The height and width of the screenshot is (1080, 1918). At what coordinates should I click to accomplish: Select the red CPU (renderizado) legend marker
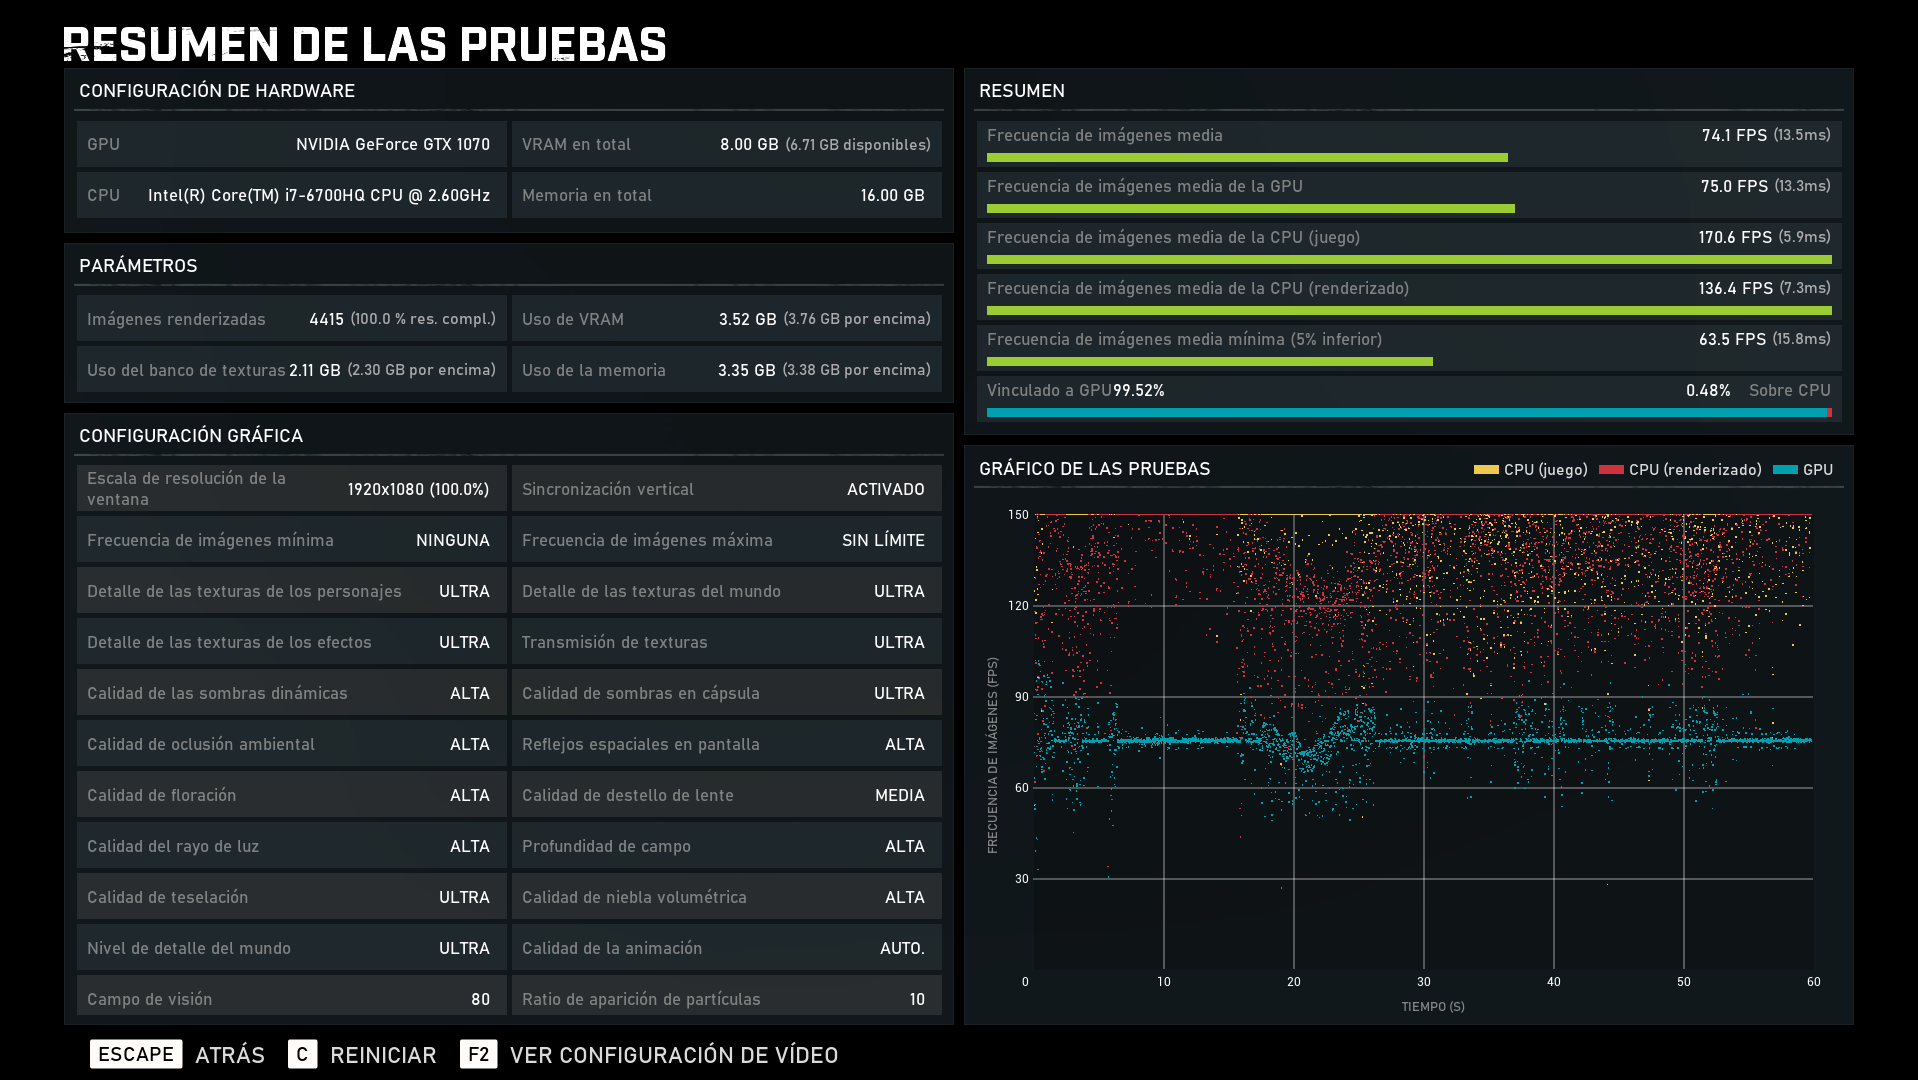[x=1611, y=470]
